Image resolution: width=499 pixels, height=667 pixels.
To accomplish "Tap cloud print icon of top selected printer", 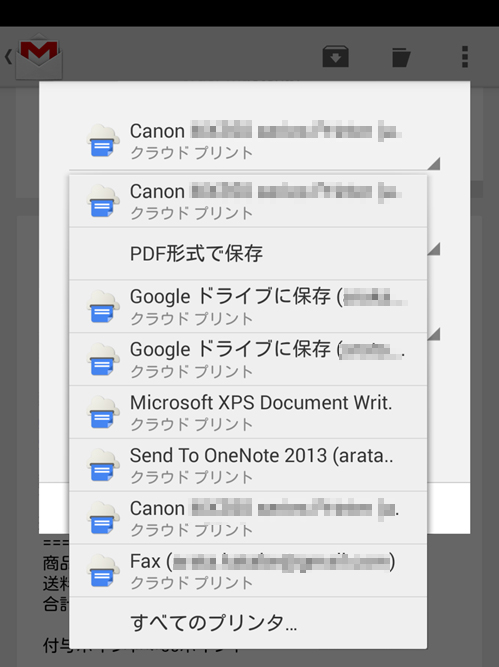I will [103, 140].
